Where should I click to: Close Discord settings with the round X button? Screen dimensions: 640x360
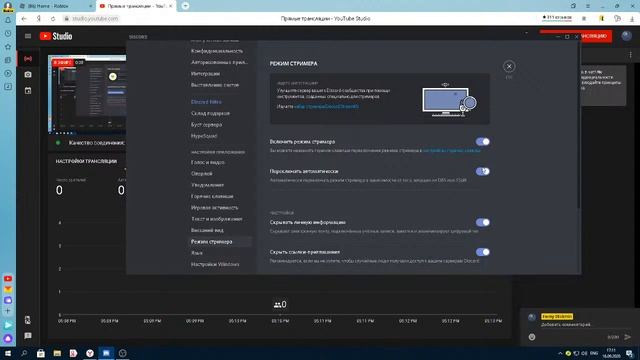point(509,66)
